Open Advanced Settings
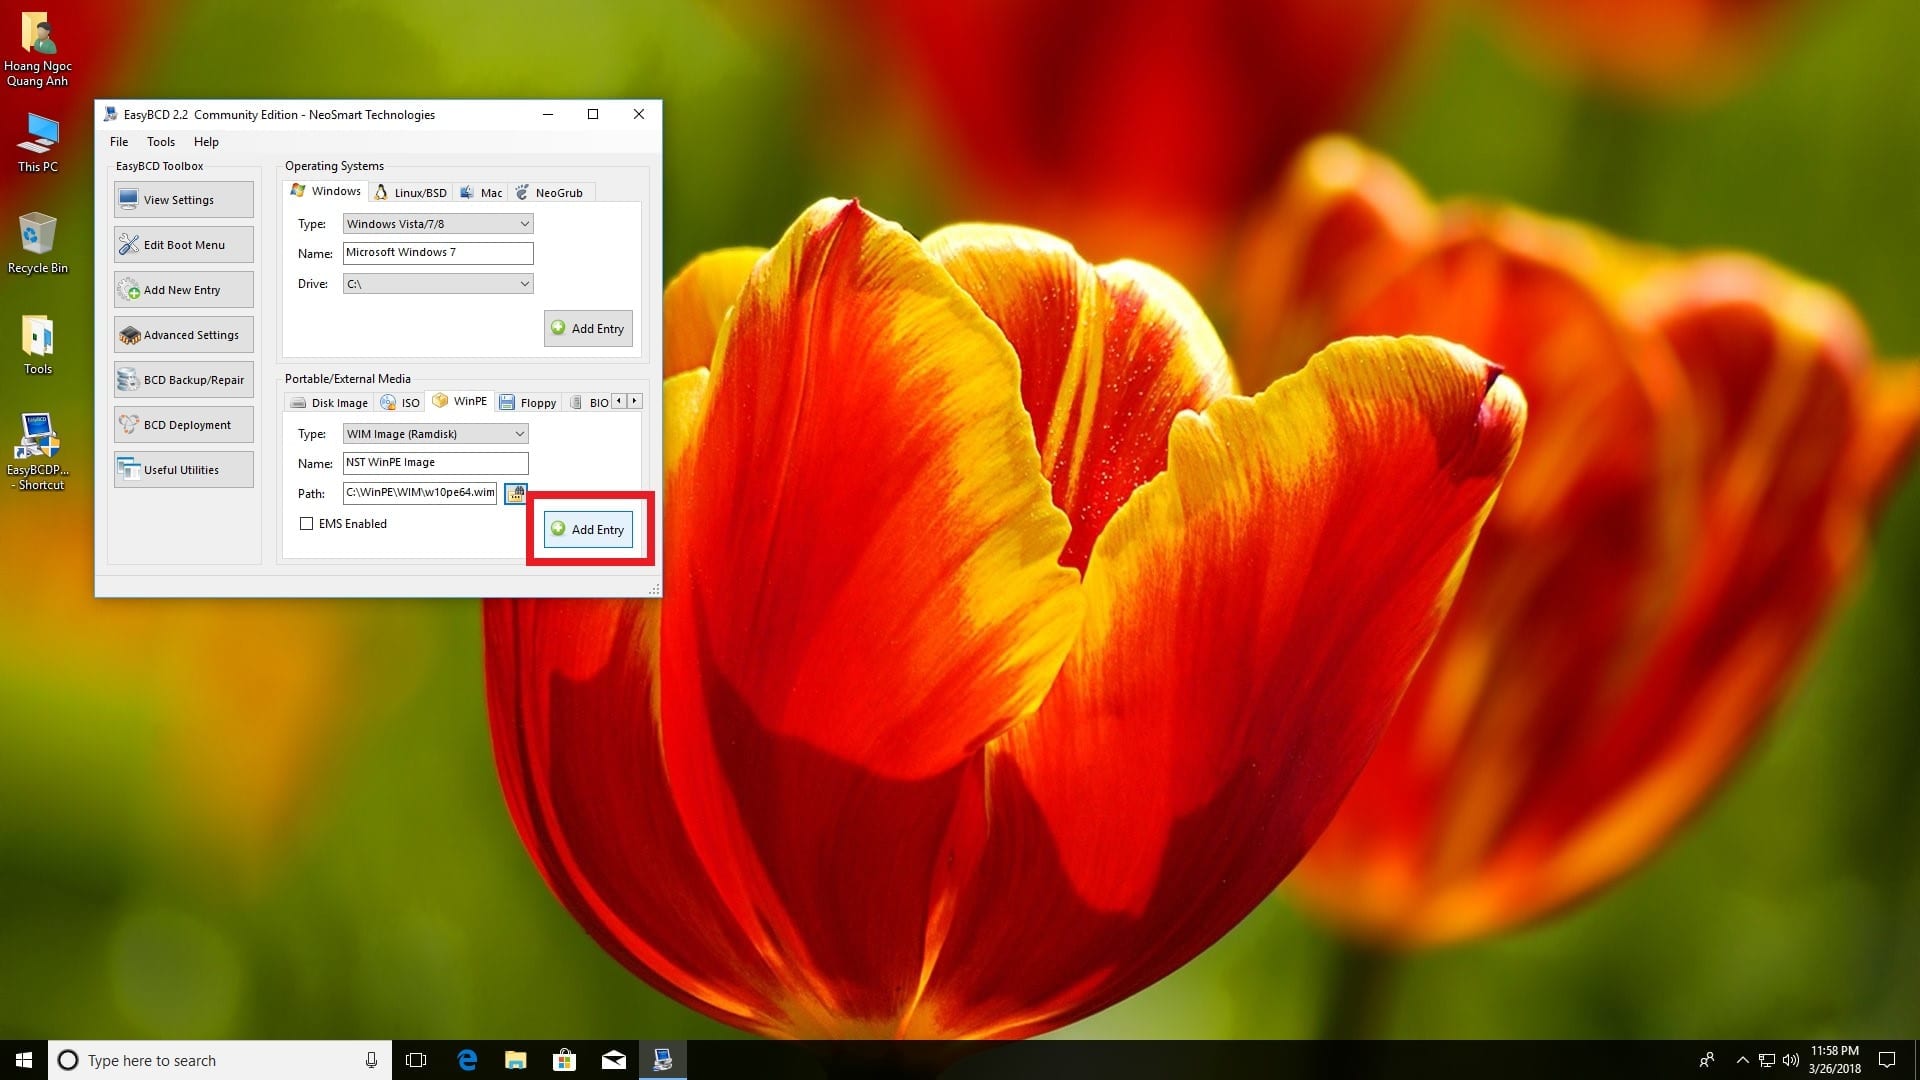 (x=183, y=335)
